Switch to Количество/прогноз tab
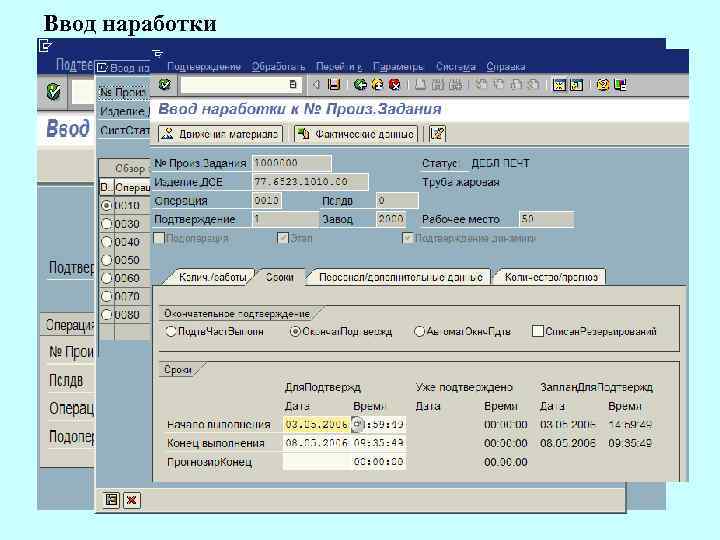Image resolution: width=720 pixels, height=540 pixels. (x=551, y=277)
